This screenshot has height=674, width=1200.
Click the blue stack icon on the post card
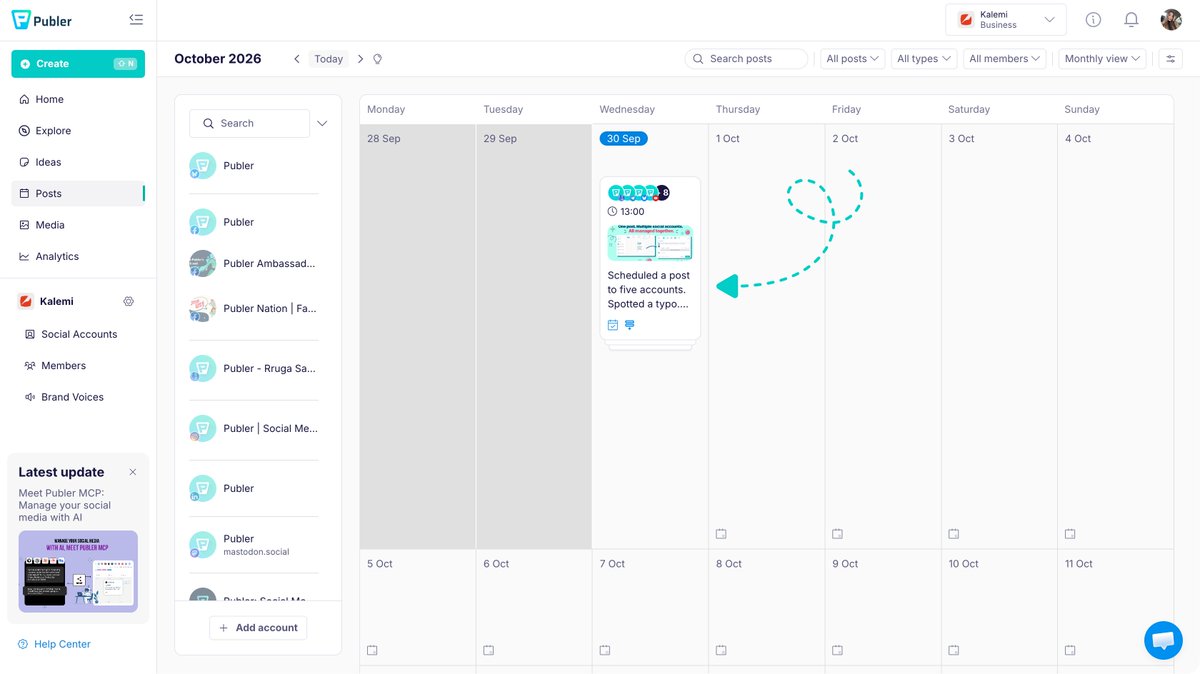[x=630, y=325]
